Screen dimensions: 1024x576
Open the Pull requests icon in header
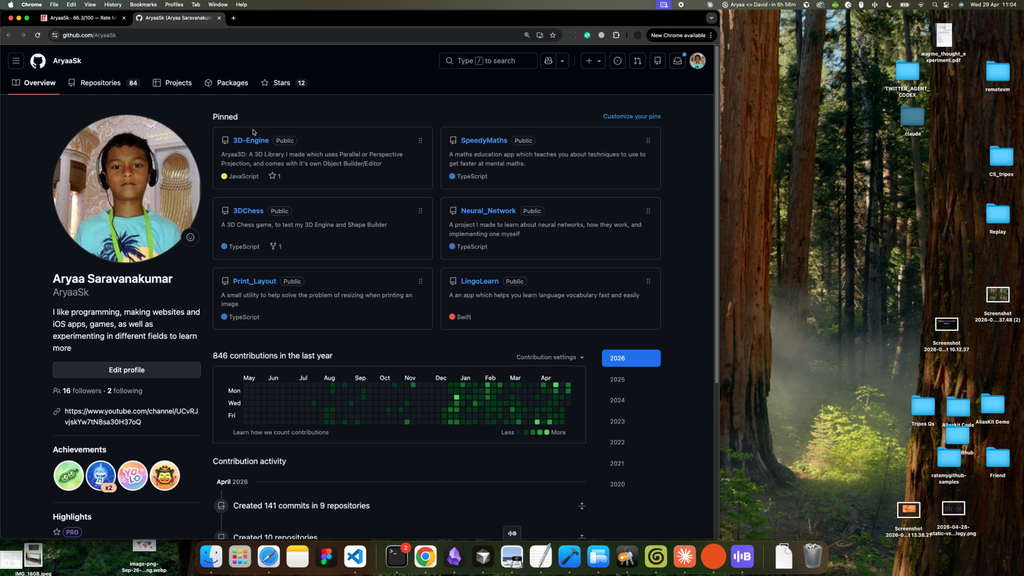[x=637, y=61]
